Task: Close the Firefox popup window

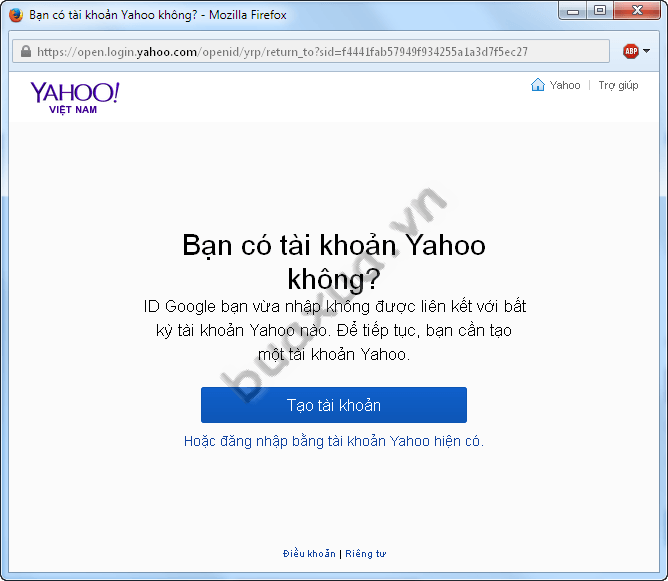Action: click(637, 11)
